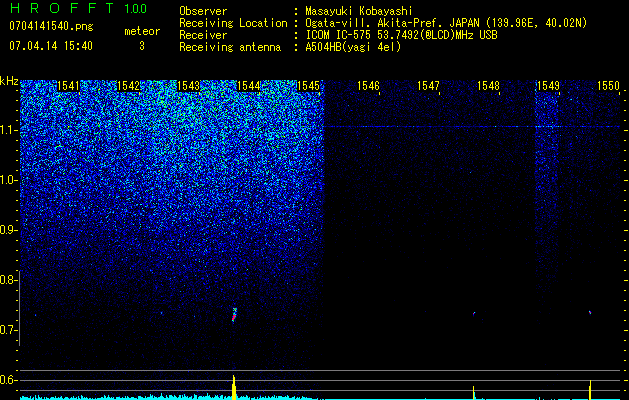Click the antenna text A504HB(yagi 4el)
Screen dimensions: 629x400
tap(353, 47)
